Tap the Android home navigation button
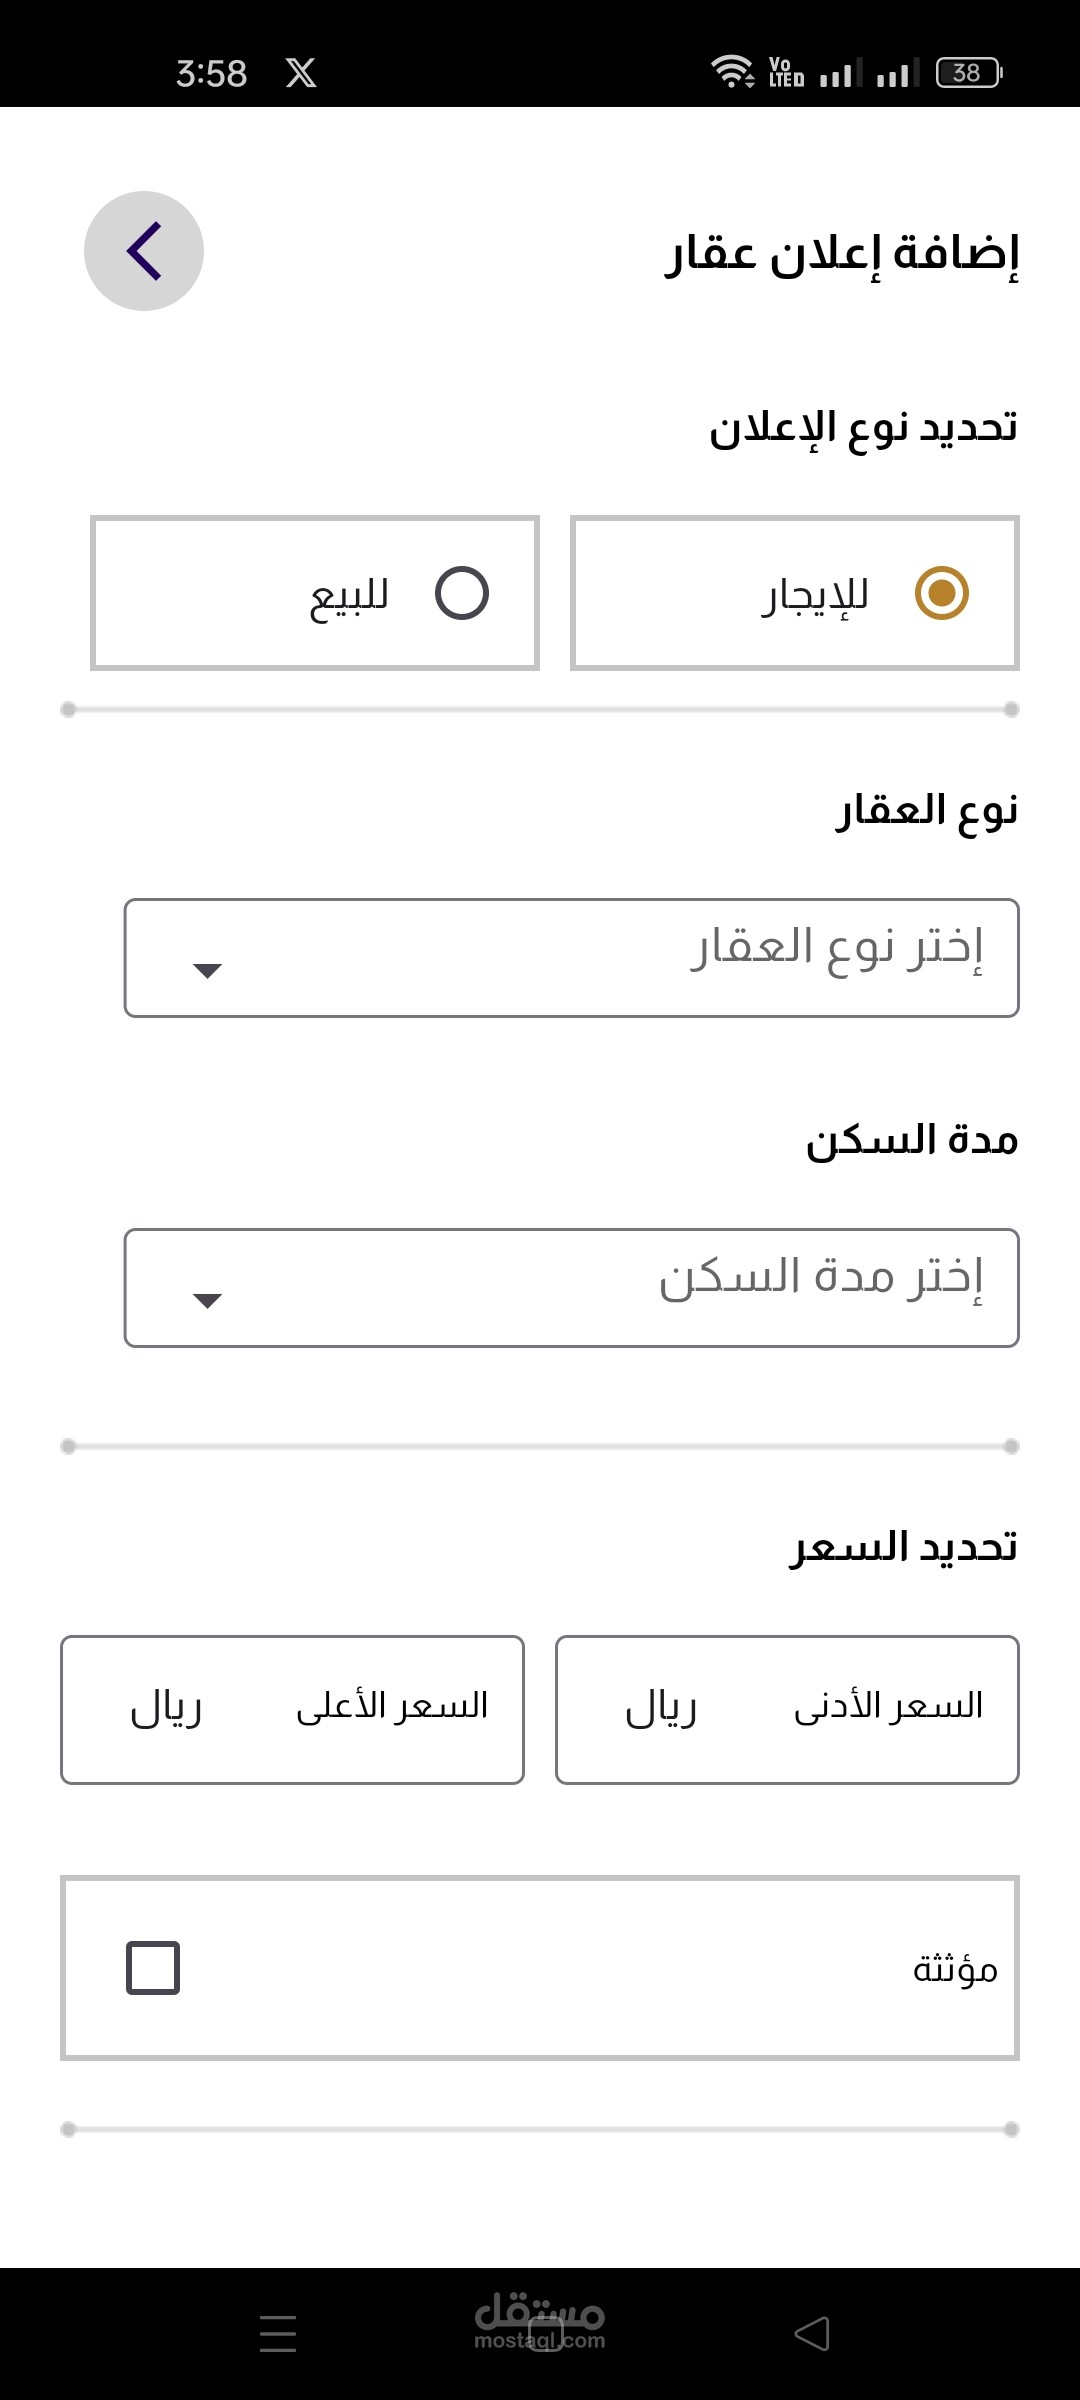Viewport: 1080px width, 2400px height. (x=545, y=2334)
